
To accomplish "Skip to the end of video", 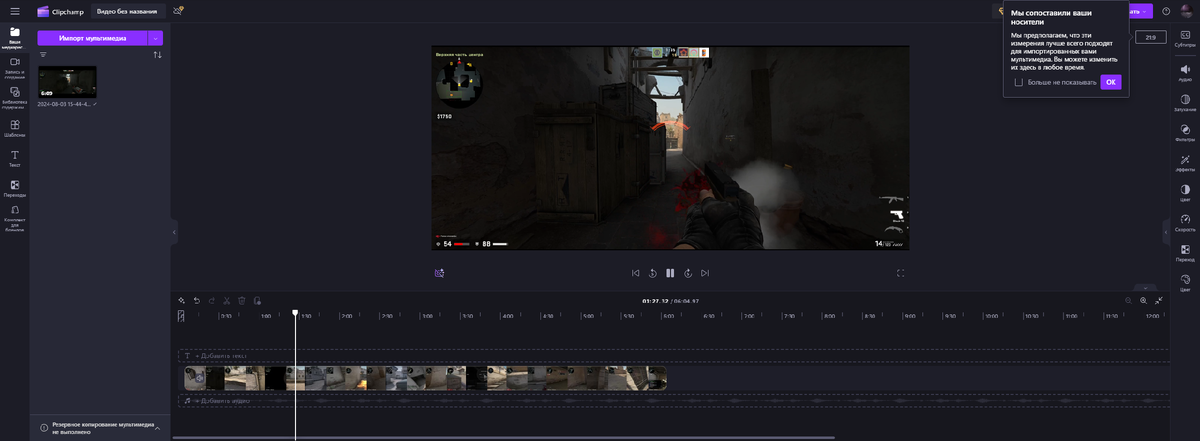I will click(x=705, y=272).
